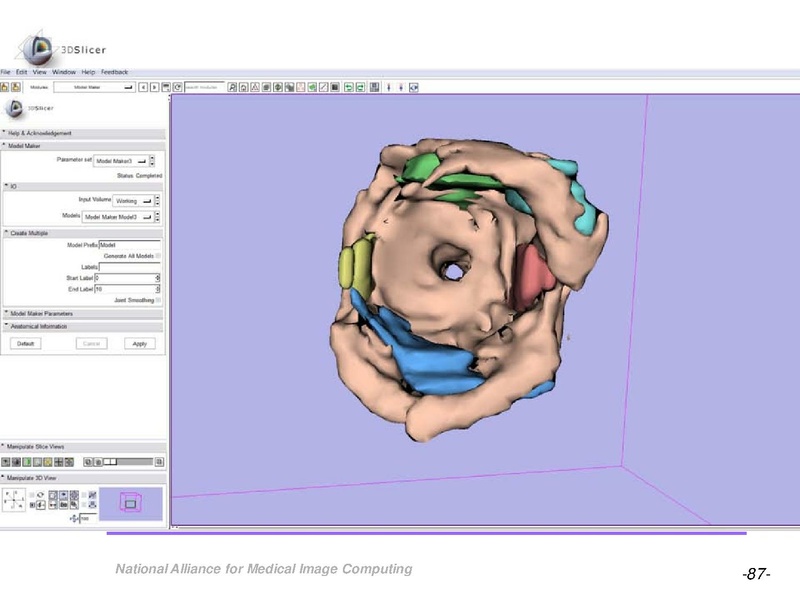Collapse the Model Maker section header
Image resolution: width=800 pixels, height=600 pixels.
(x=83, y=146)
